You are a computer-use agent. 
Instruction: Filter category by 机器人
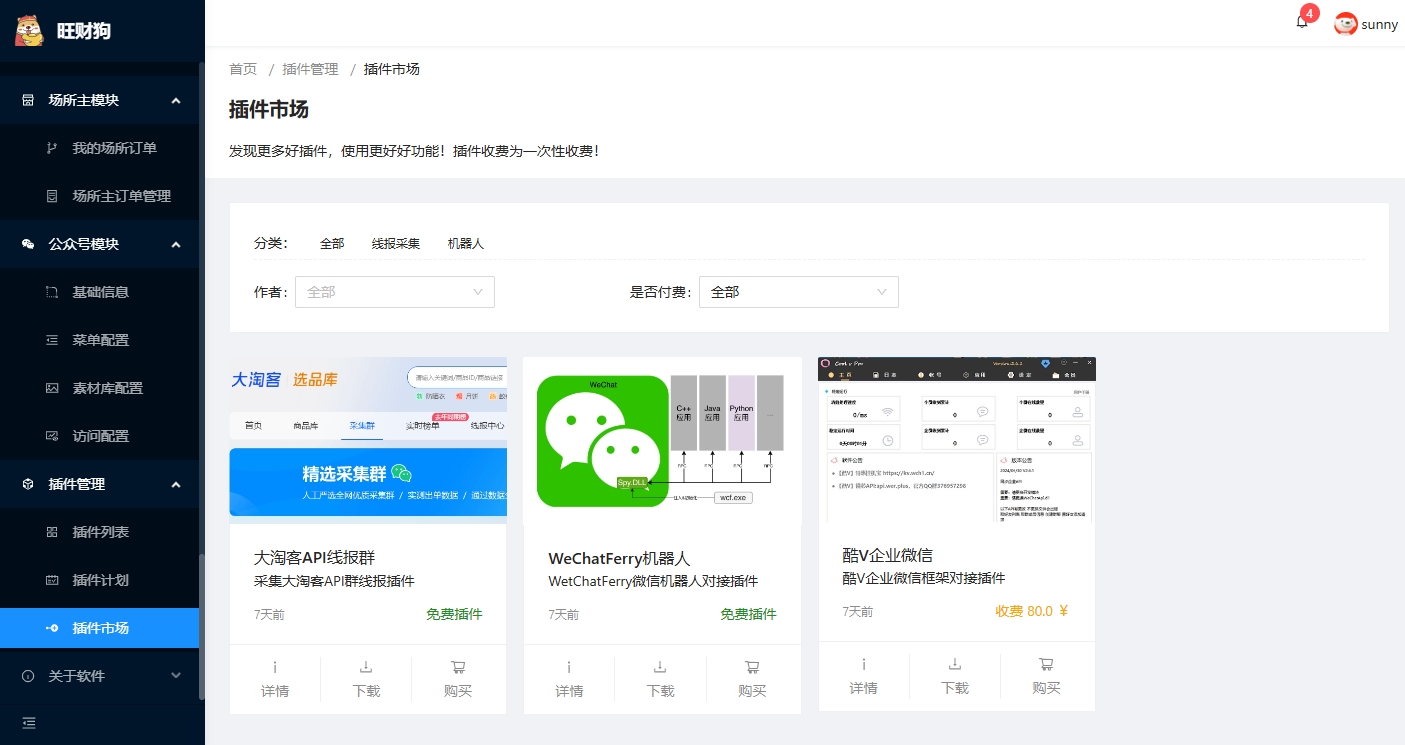tap(465, 244)
